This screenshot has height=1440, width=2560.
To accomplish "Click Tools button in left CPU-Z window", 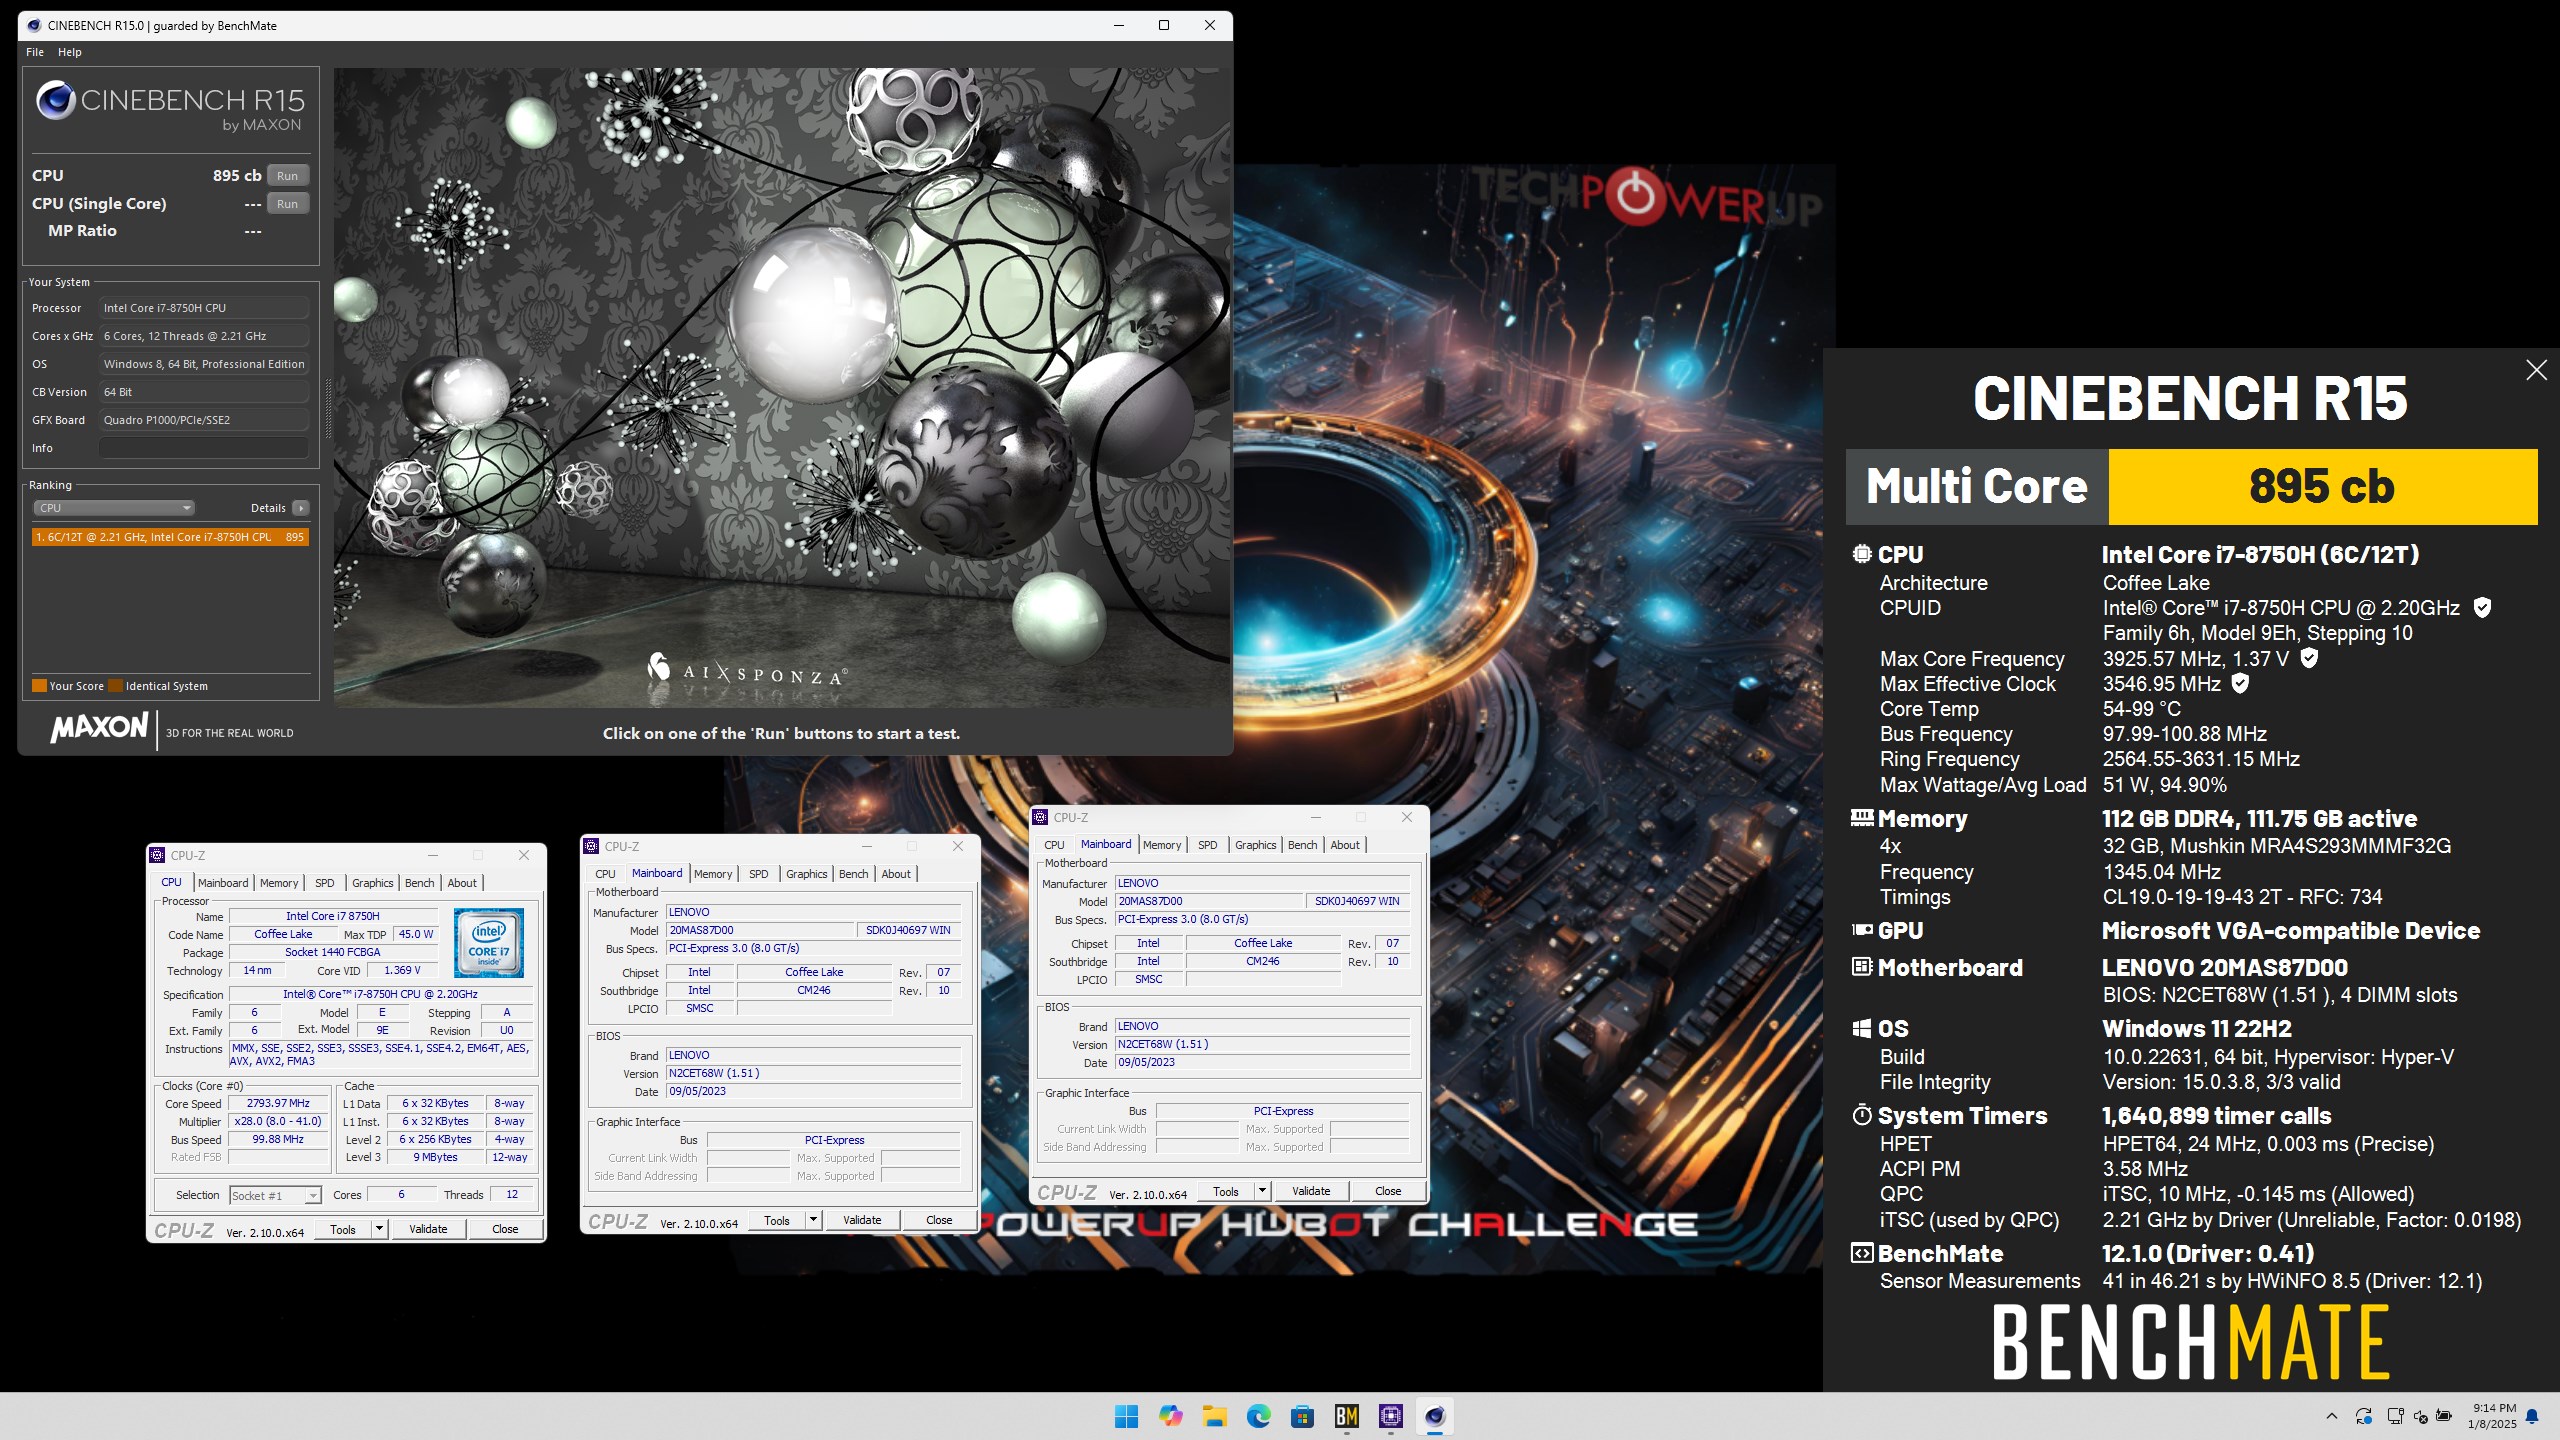I will (x=343, y=1229).
